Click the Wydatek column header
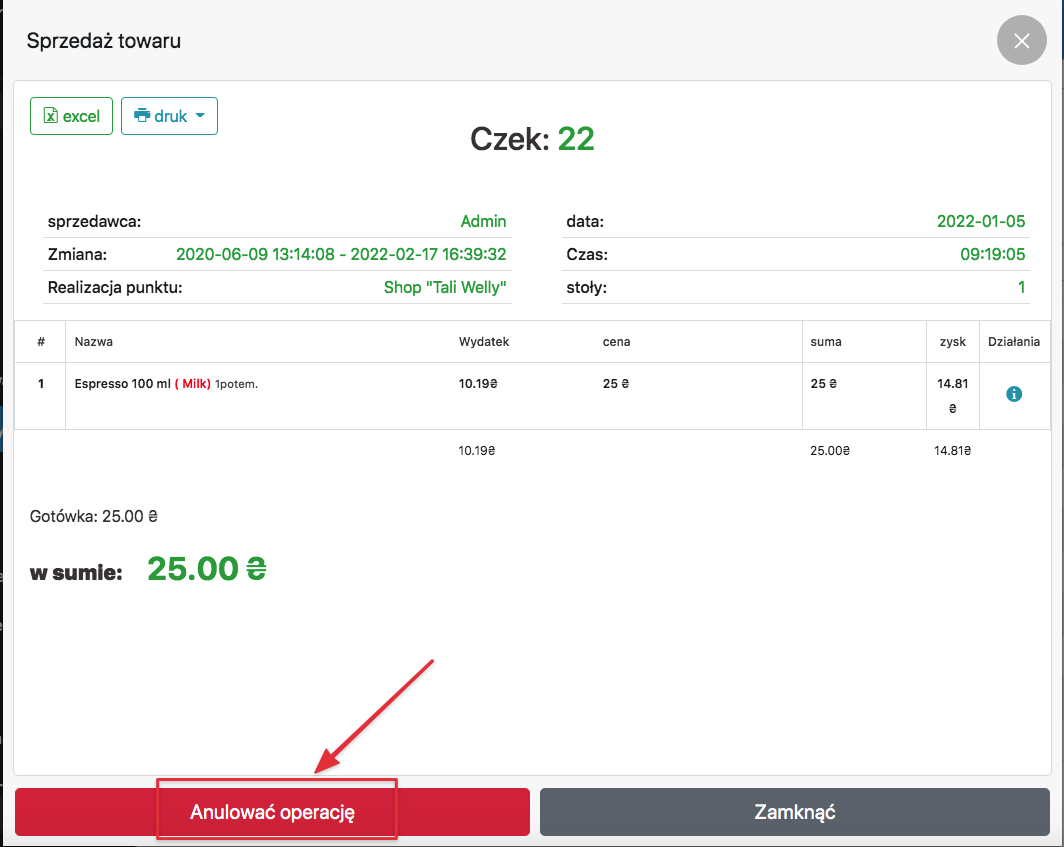The width and height of the screenshot is (1064, 847). pos(484,342)
